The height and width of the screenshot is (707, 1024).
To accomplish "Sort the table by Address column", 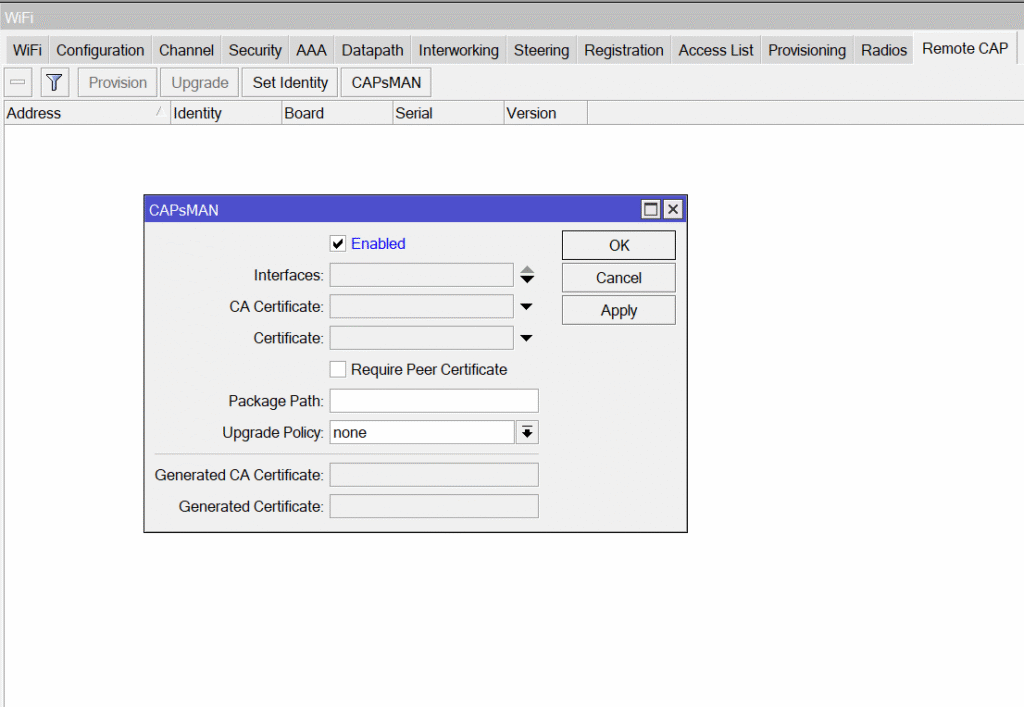I will pos(87,113).
